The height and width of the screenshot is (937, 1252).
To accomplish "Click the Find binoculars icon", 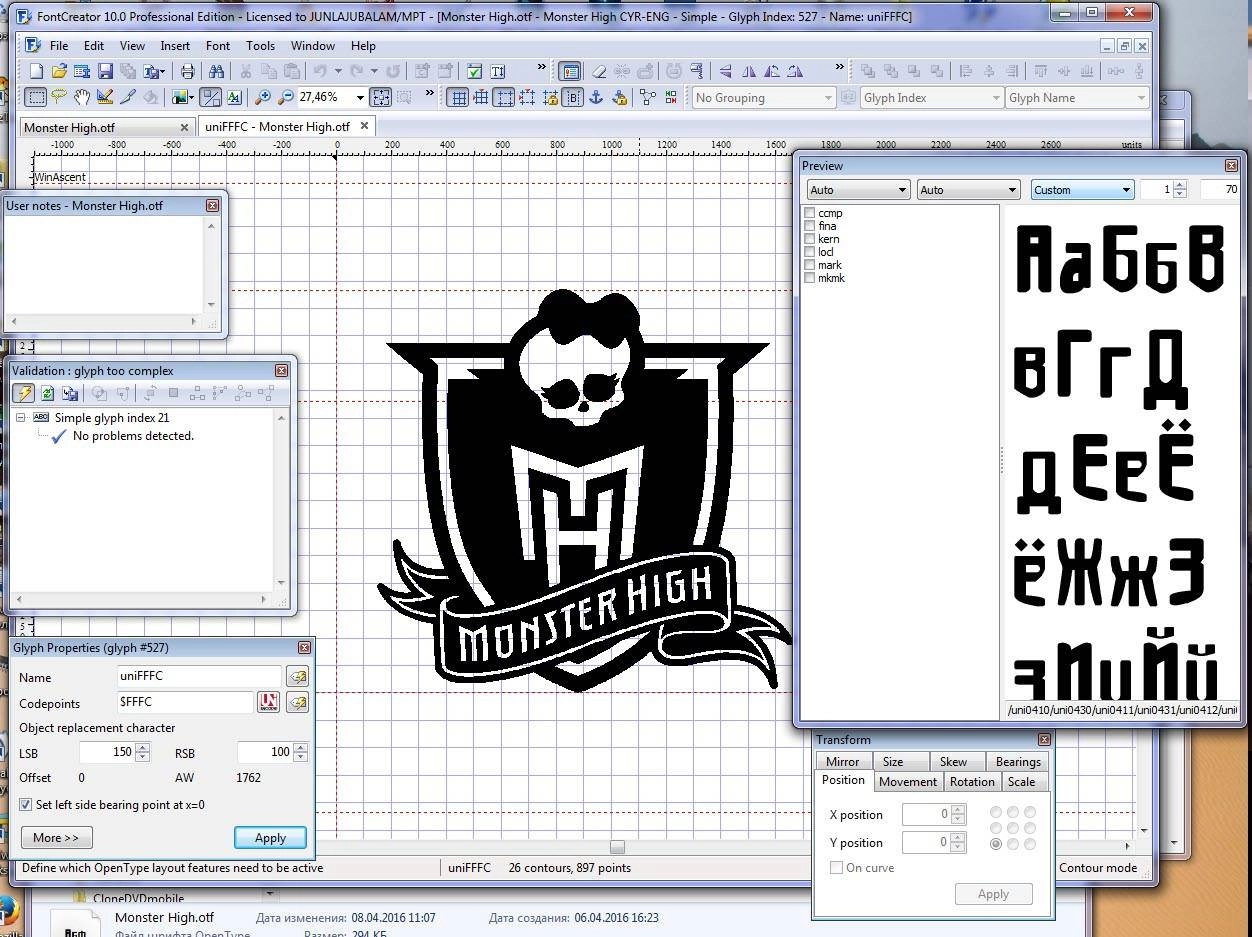I will tap(216, 71).
